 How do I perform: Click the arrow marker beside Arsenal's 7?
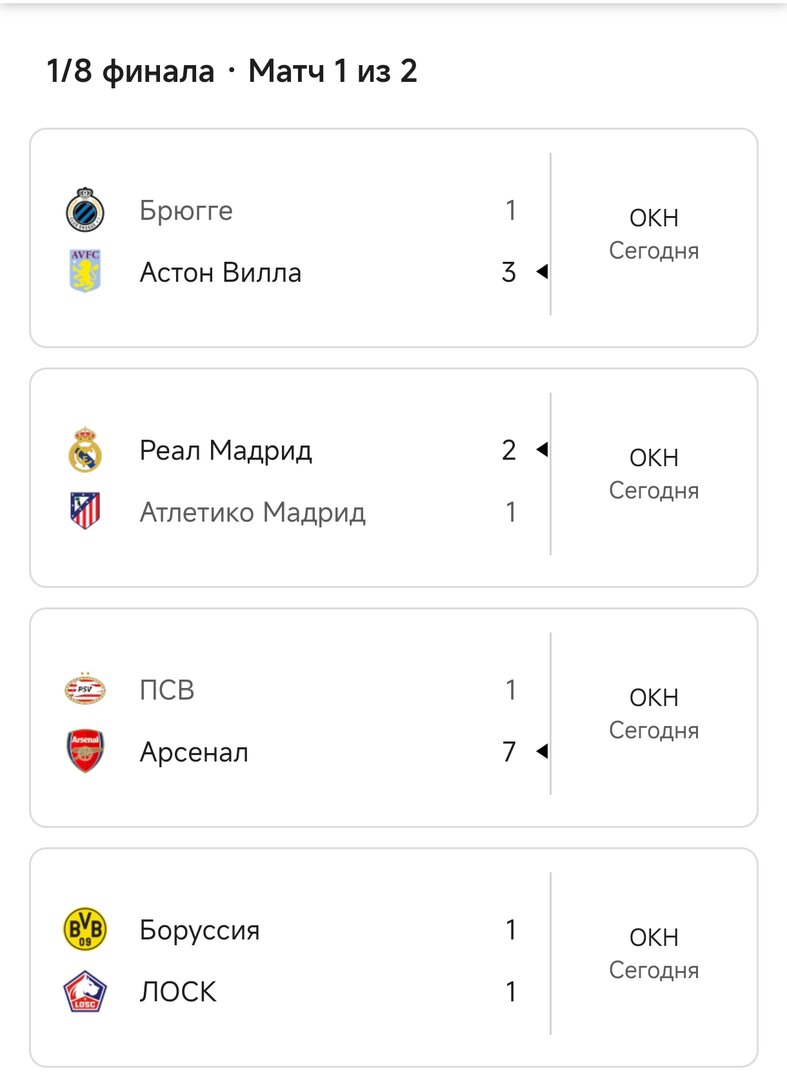point(542,752)
